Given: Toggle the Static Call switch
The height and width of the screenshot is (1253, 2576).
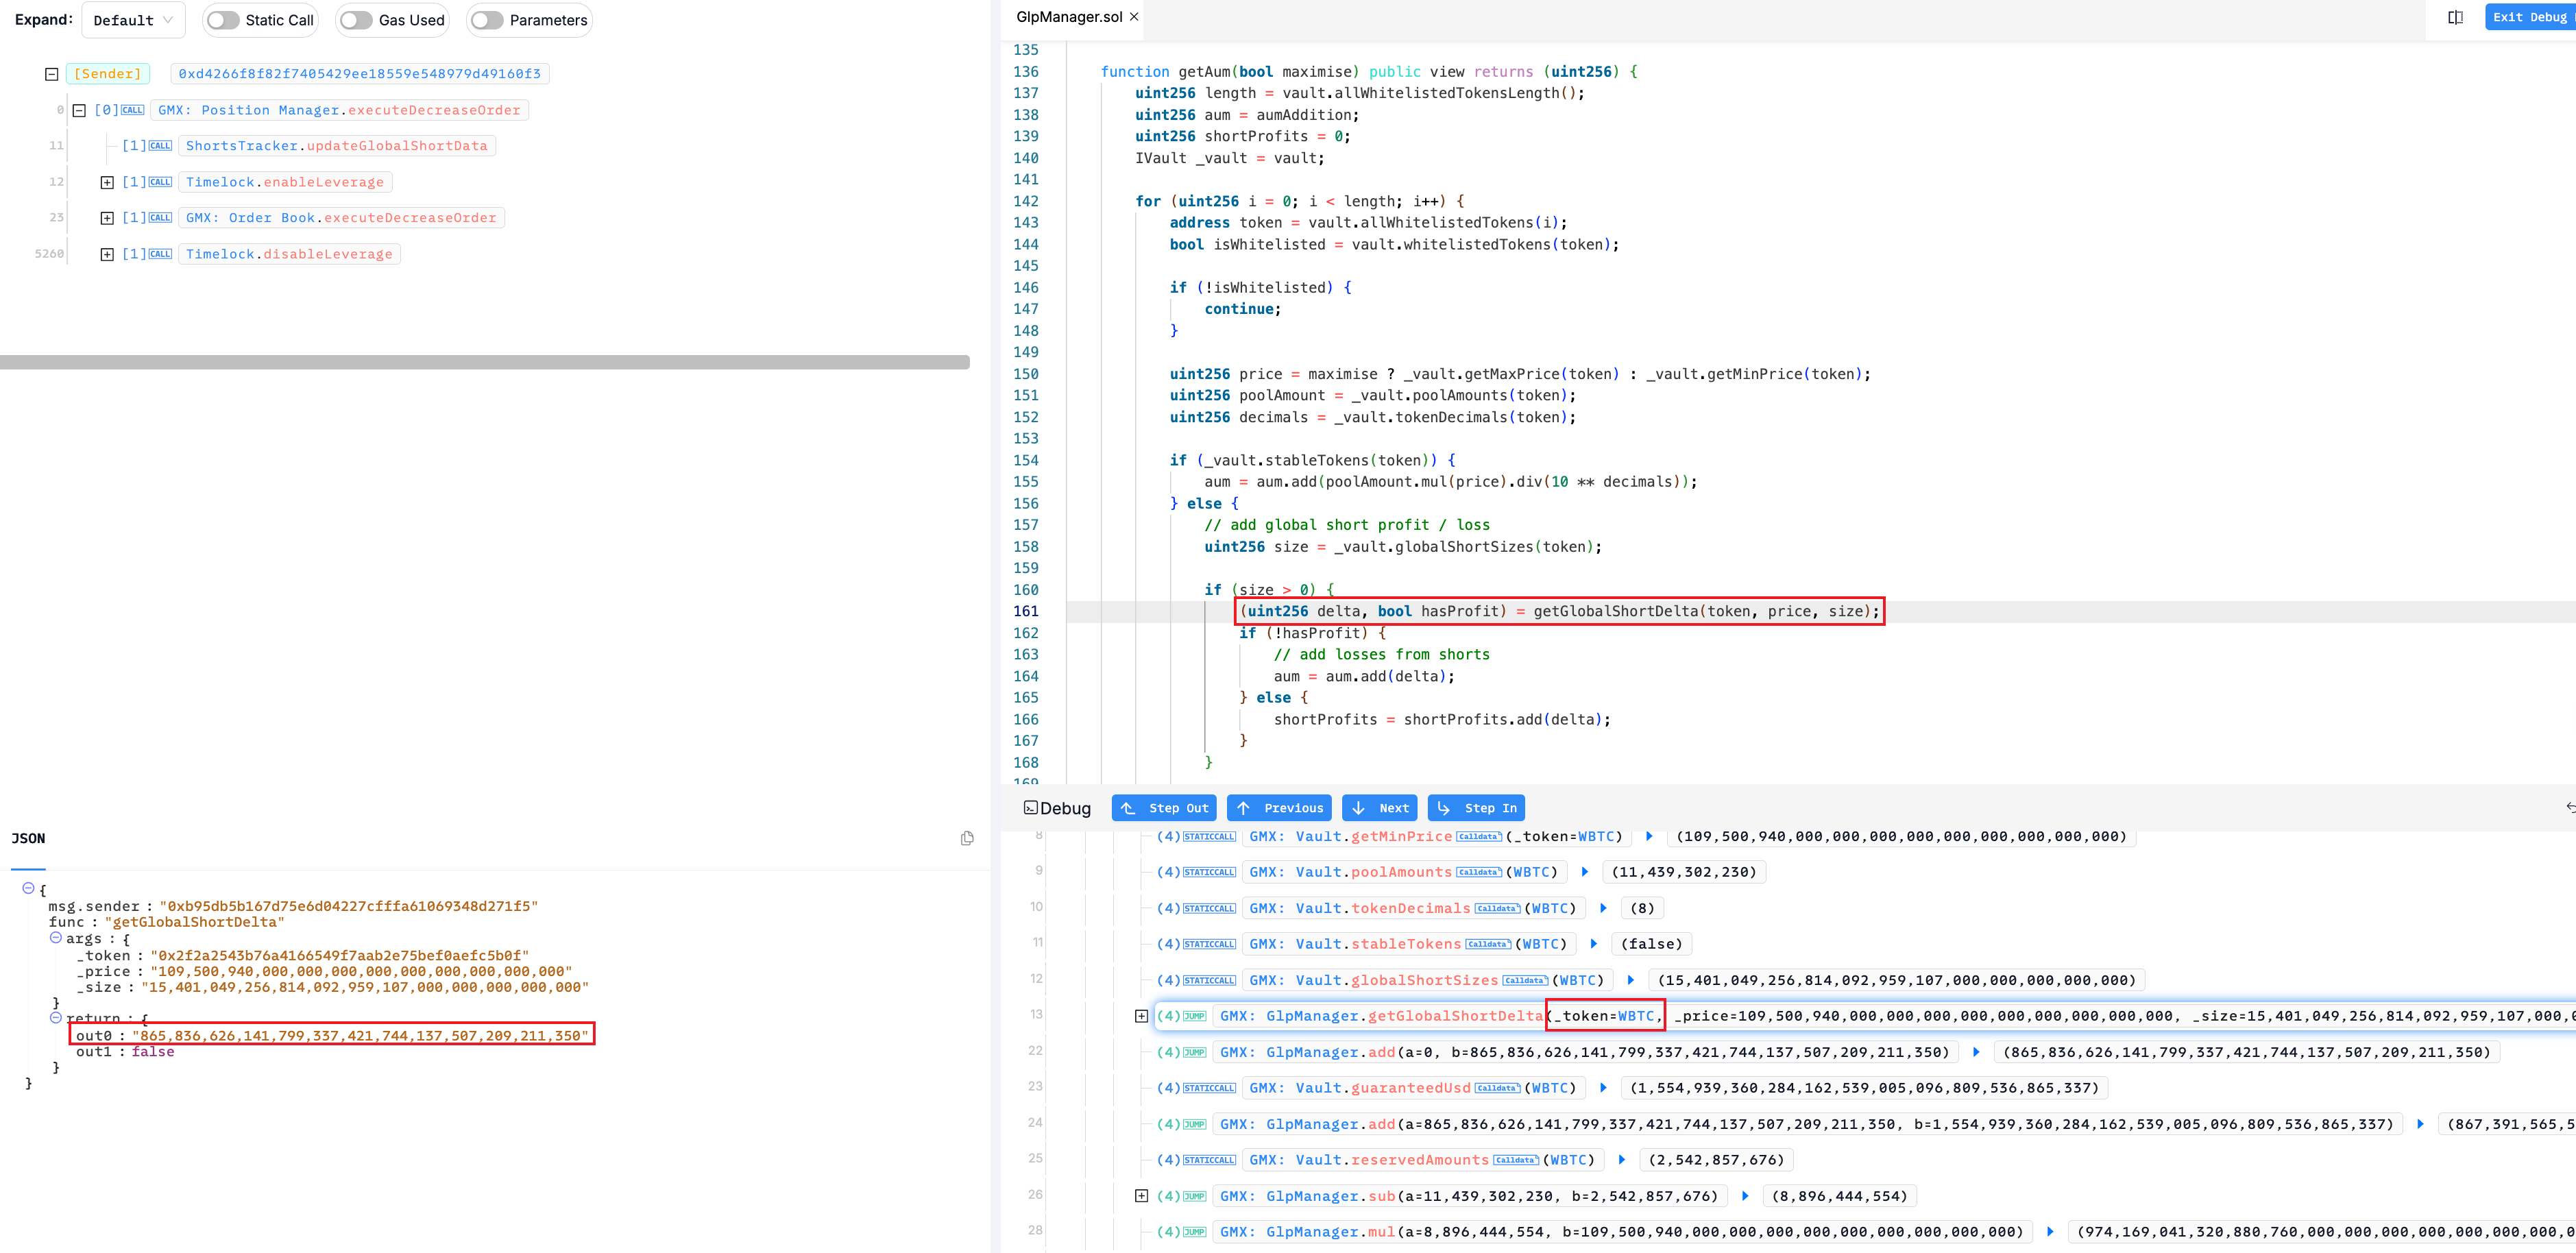Looking at the screenshot, I should tap(223, 20).
